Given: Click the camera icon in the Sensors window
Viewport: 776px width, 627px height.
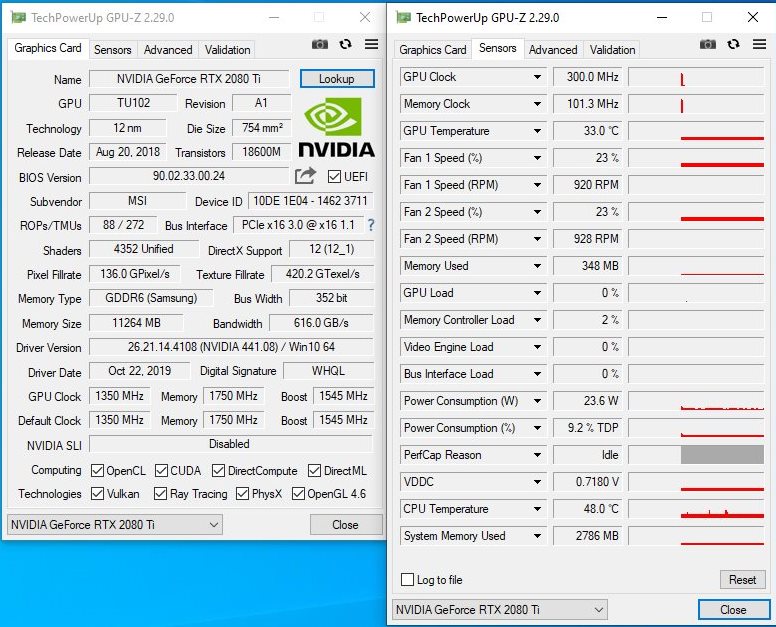Looking at the screenshot, I should click(x=708, y=45).
